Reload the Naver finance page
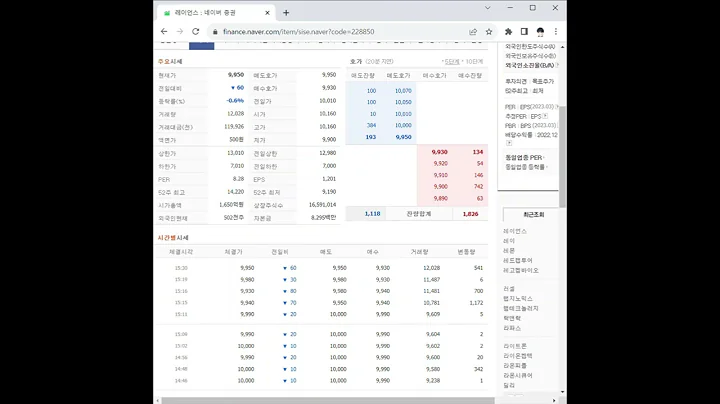 click(x=196, y=32)
